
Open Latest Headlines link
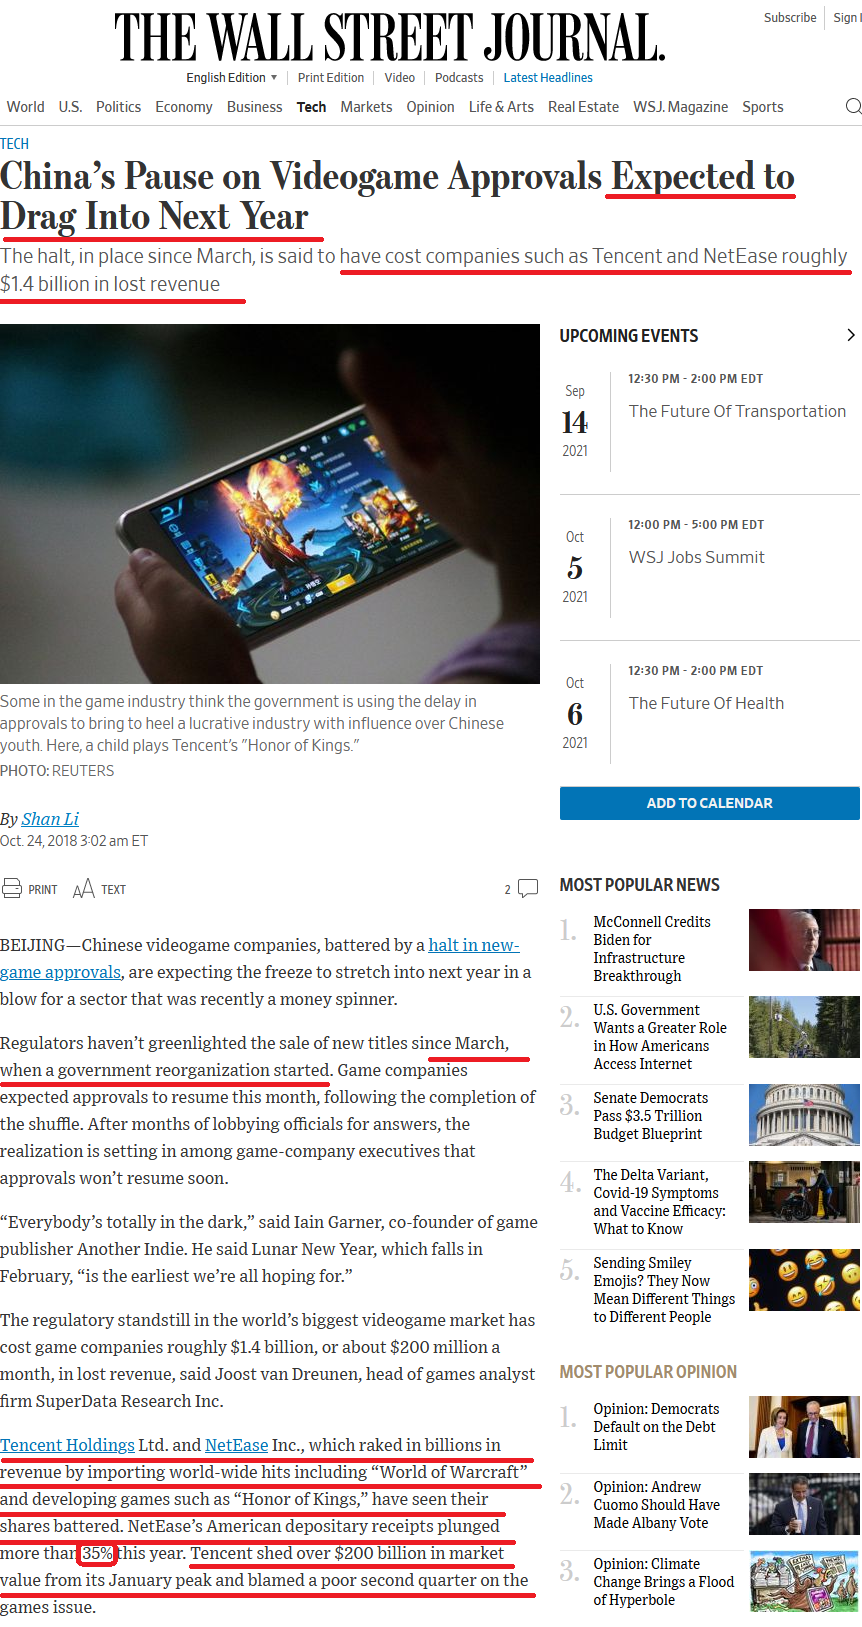(548, 77)
